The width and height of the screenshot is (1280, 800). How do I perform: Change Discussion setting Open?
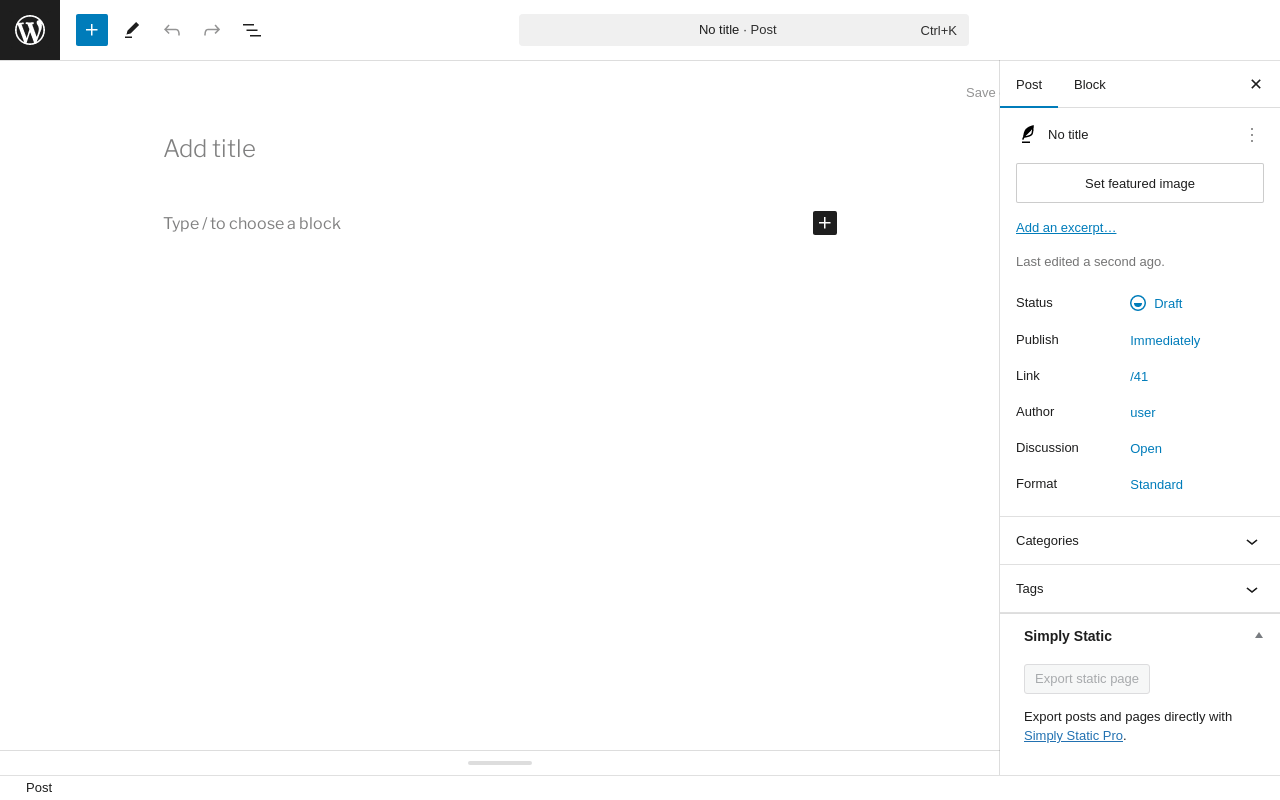(1146, 448)
